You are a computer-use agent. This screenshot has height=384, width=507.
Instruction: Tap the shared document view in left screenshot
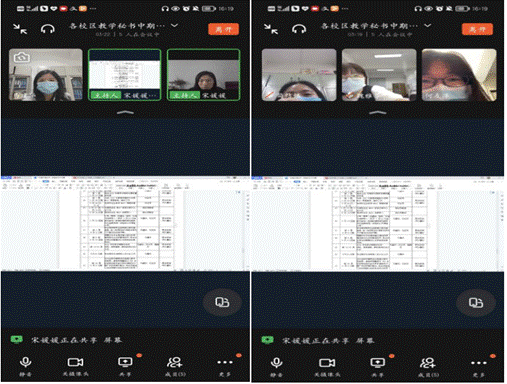pos(125,223)
